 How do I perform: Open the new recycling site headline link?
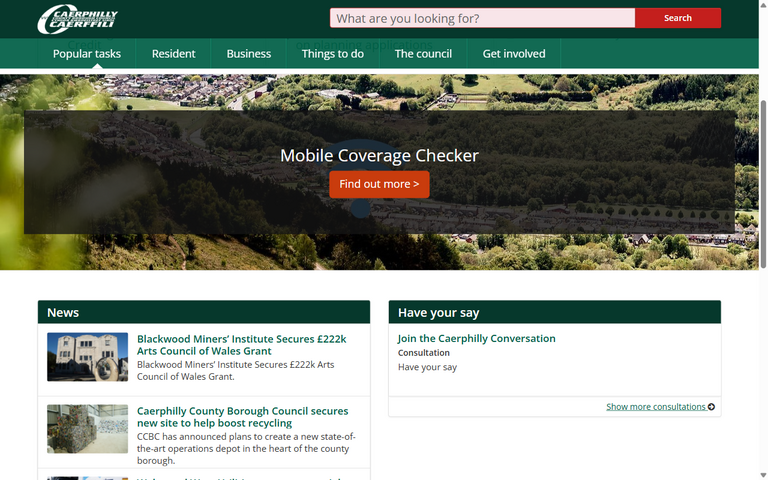(x=242, y=417)
